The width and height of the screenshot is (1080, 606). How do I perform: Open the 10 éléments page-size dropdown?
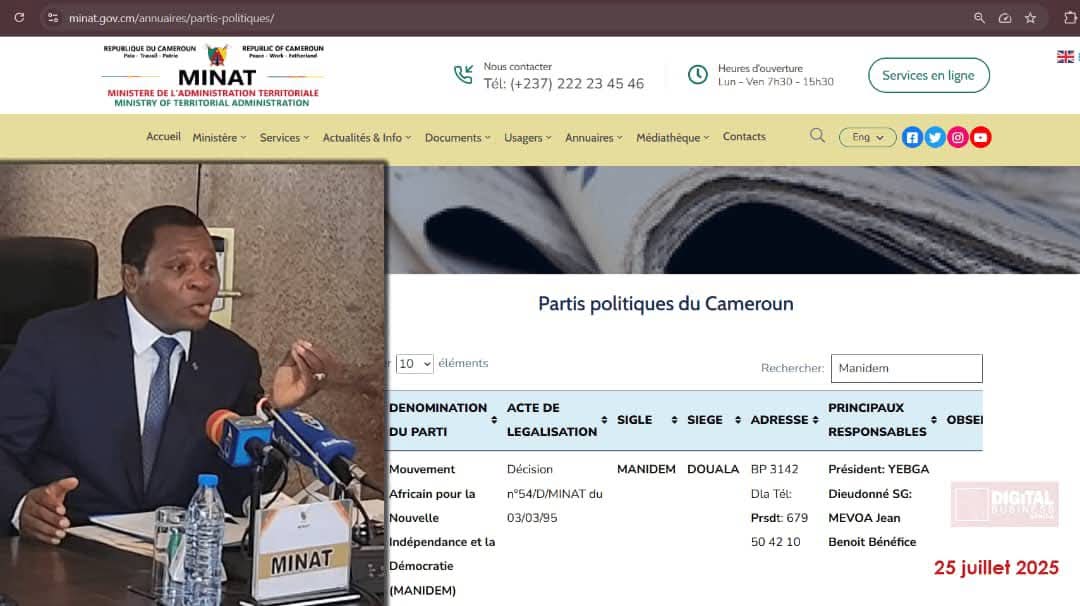click(x=415, y=364)
